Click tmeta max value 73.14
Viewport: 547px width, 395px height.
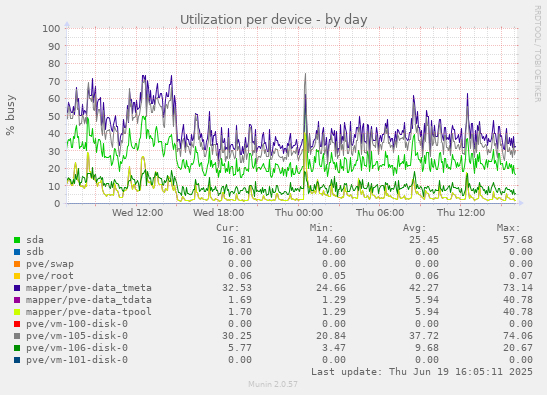[518, 288]
